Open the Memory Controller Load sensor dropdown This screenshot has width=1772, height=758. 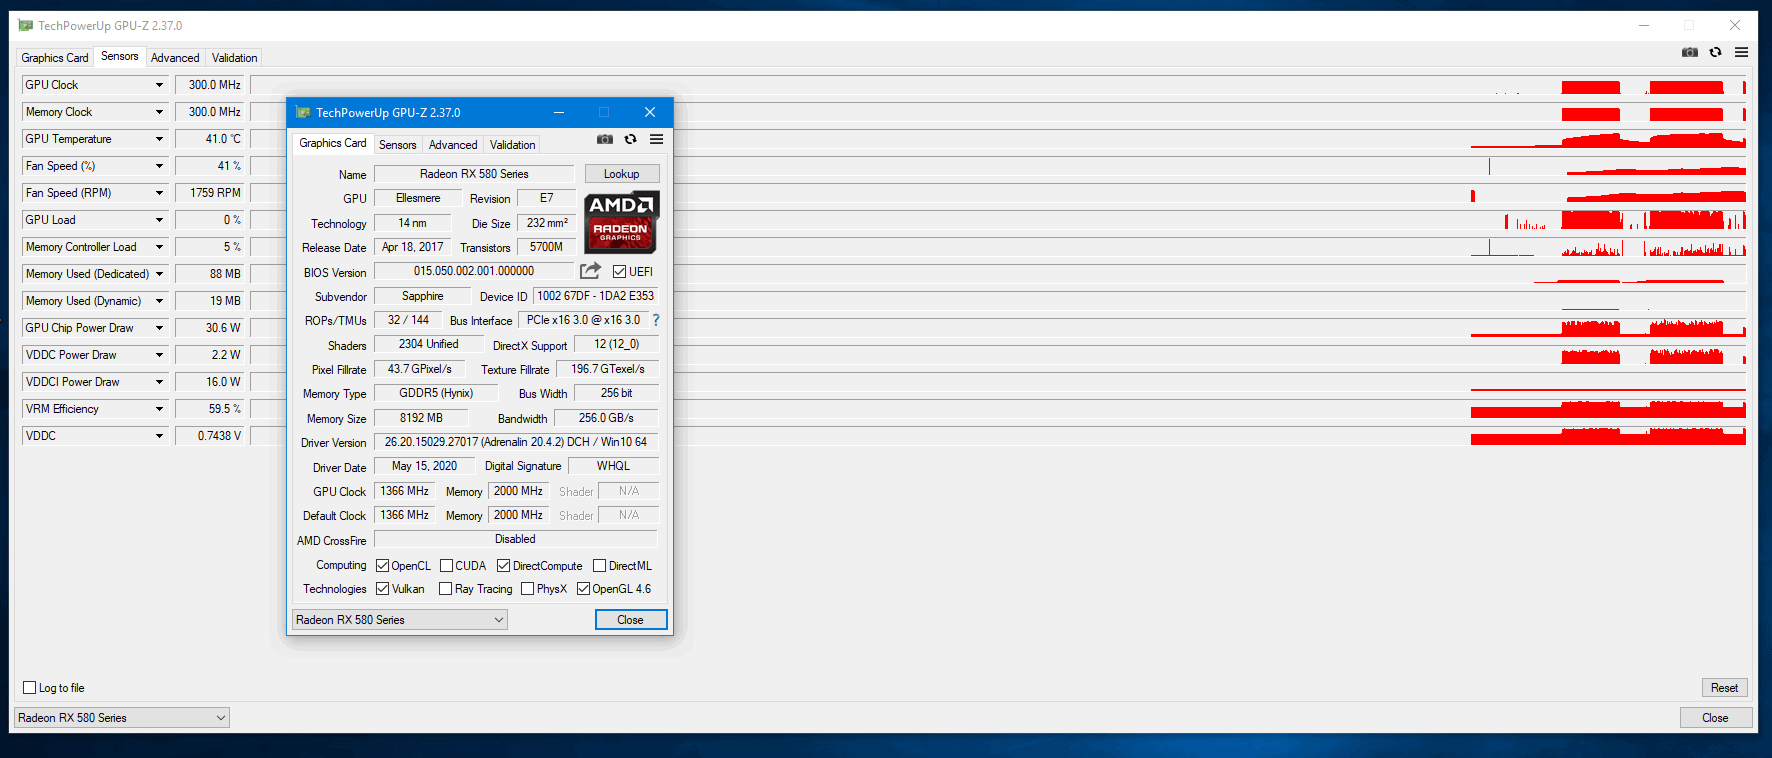click(159, 247)
